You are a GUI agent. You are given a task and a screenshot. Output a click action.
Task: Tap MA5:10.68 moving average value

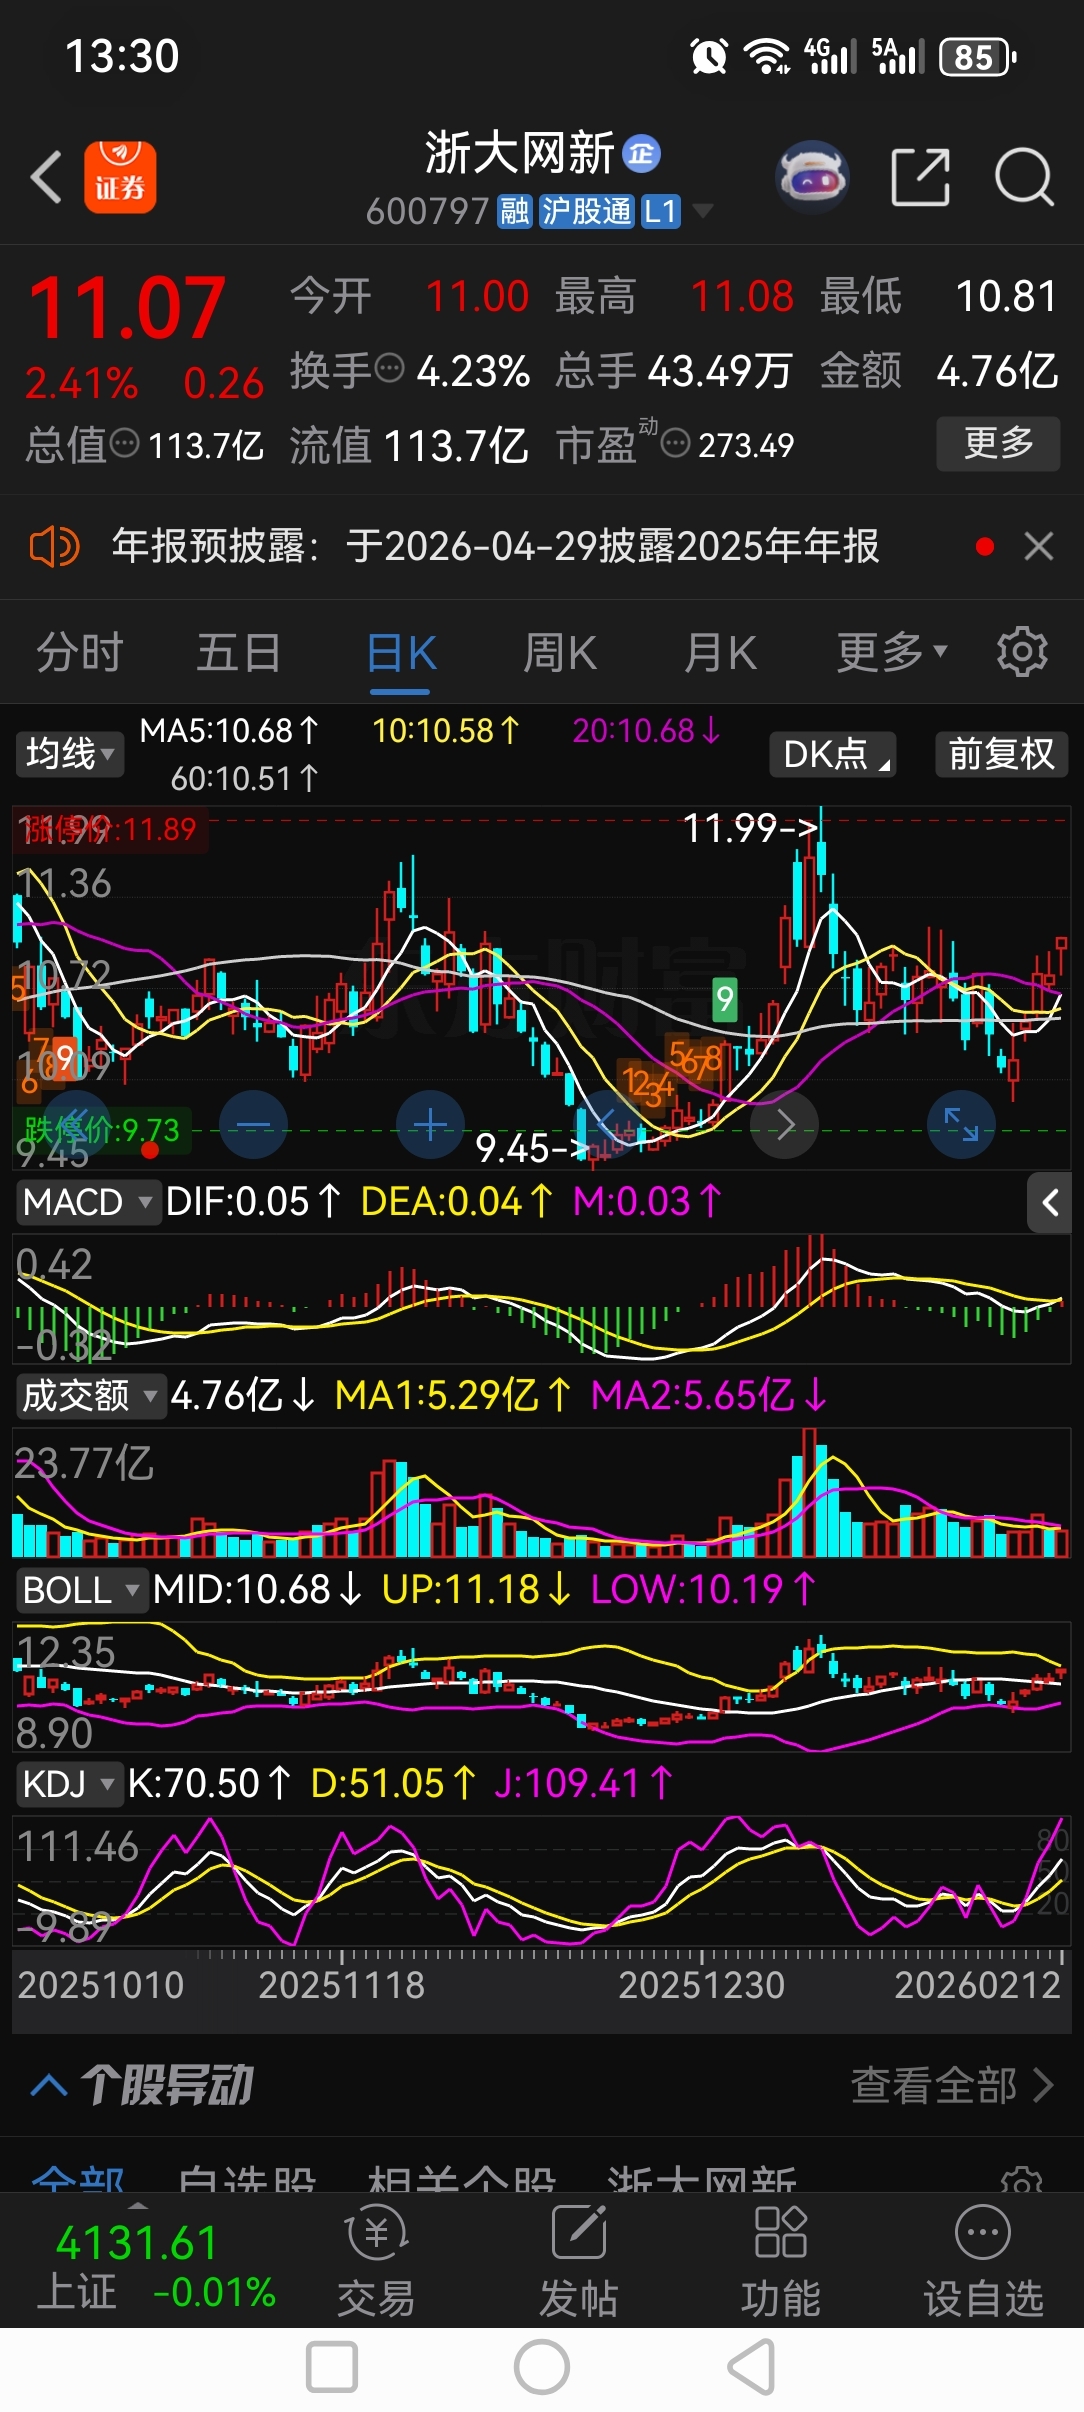[229, 731]
